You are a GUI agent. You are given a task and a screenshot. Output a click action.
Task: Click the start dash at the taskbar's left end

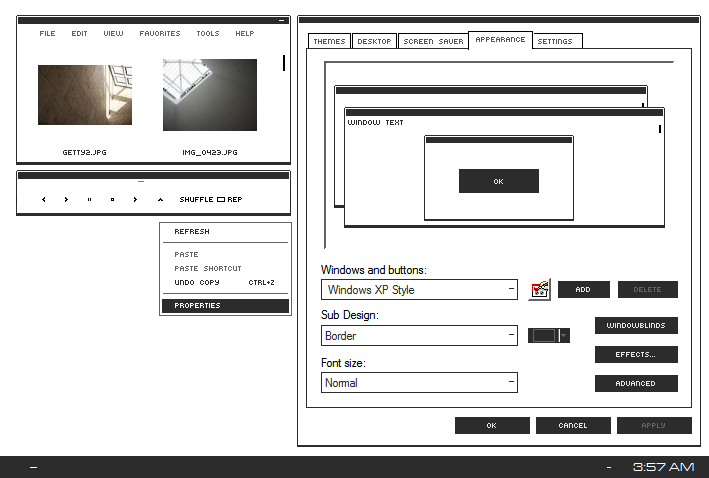33,468
